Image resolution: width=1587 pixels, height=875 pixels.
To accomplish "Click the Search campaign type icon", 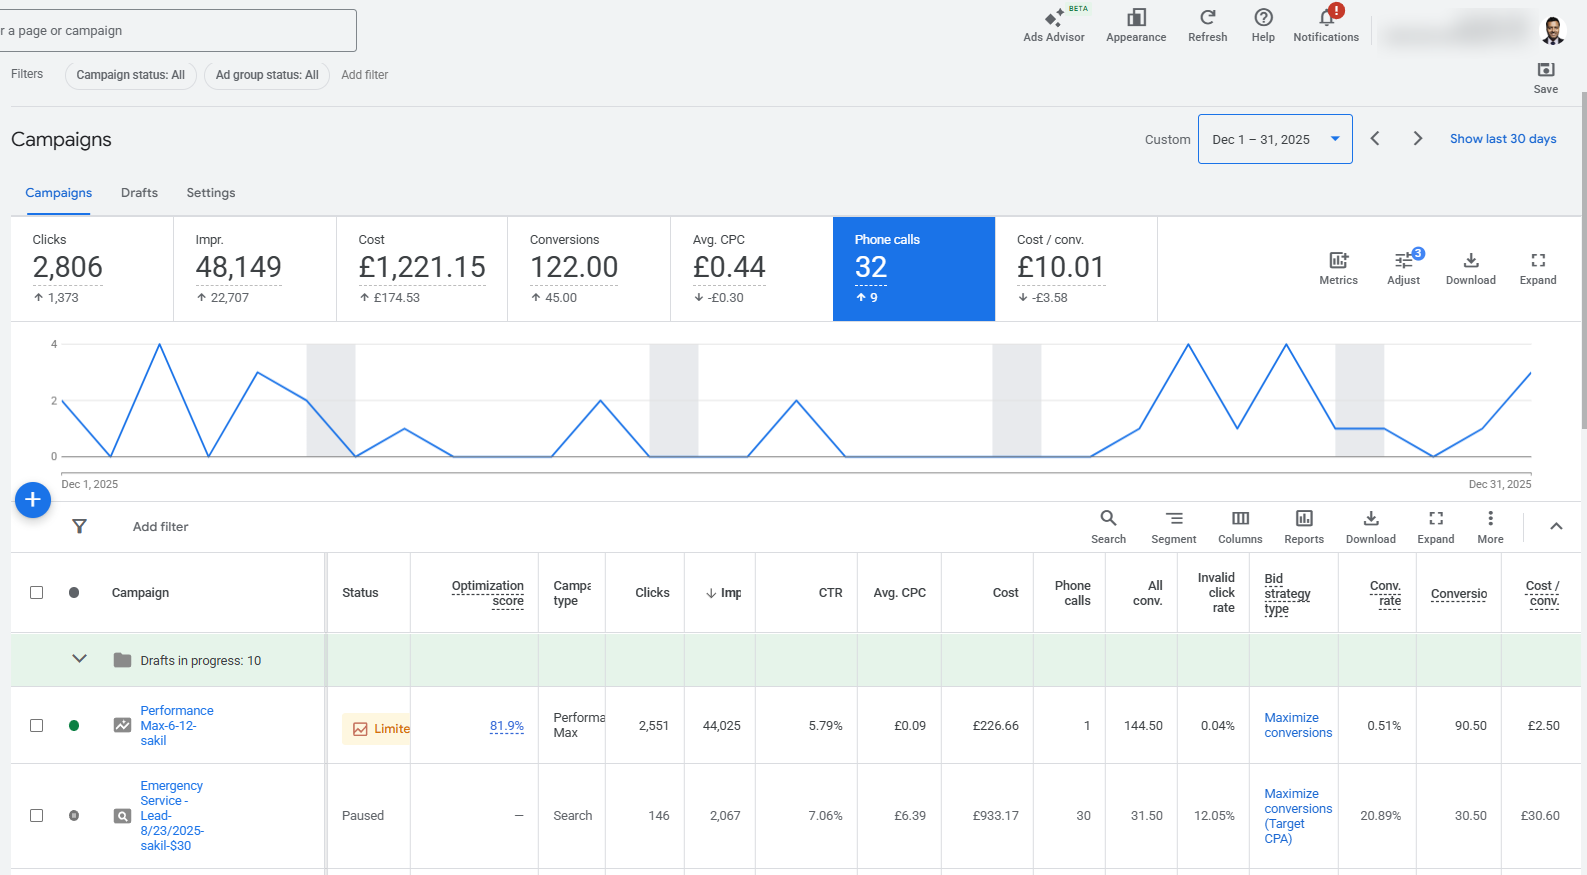I will (x=122, y=816).
